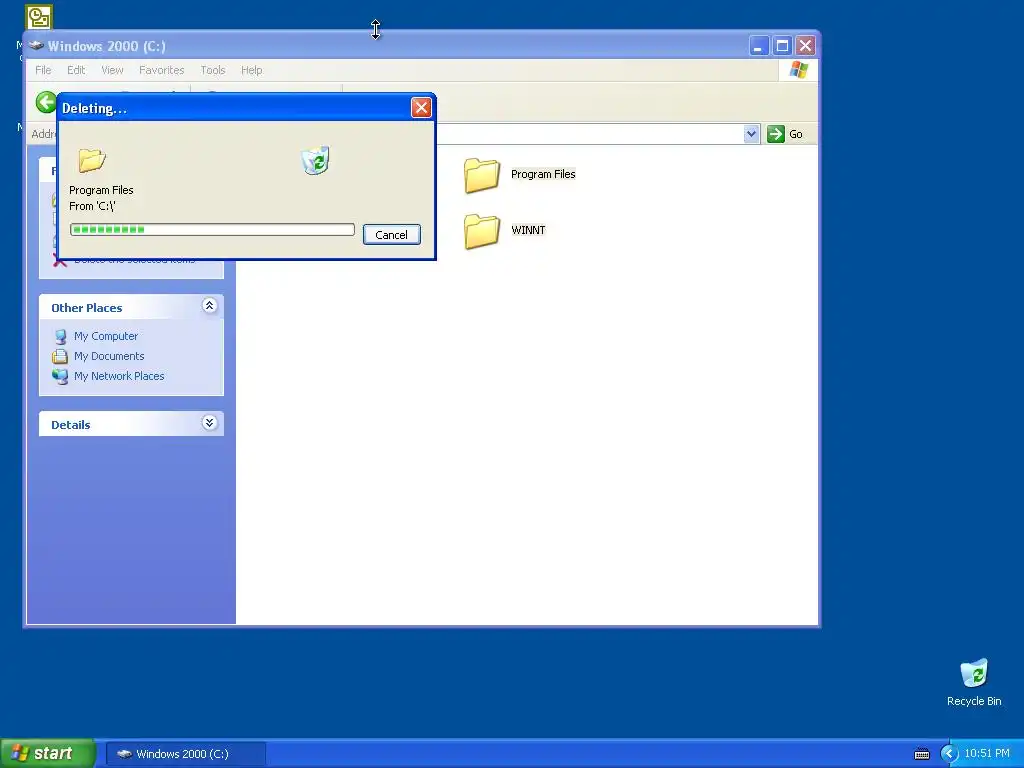The height and width of the screenshot is (768, 1024).
Task: Click the WINNT folder name
Action: (x=528, y=230)
